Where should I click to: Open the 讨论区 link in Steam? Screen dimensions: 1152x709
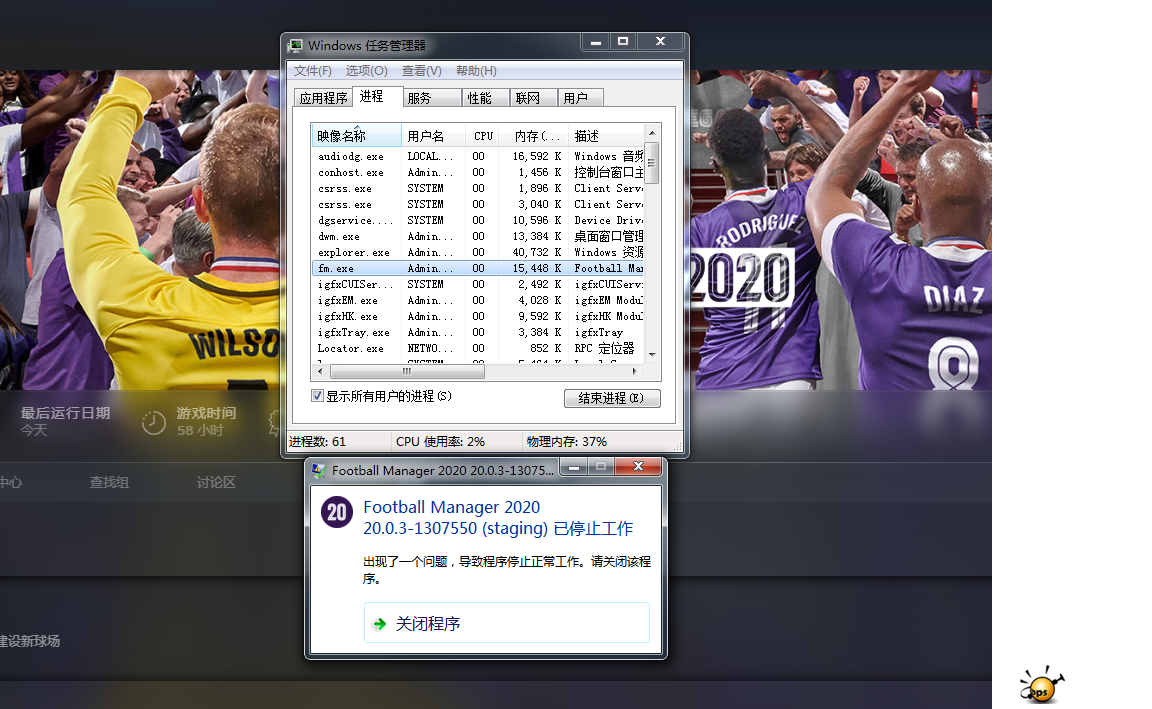click(x=216, y=482)
